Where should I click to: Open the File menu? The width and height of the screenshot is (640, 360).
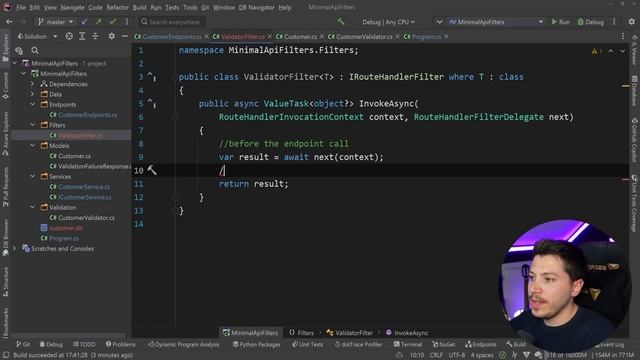pos(21,7)
